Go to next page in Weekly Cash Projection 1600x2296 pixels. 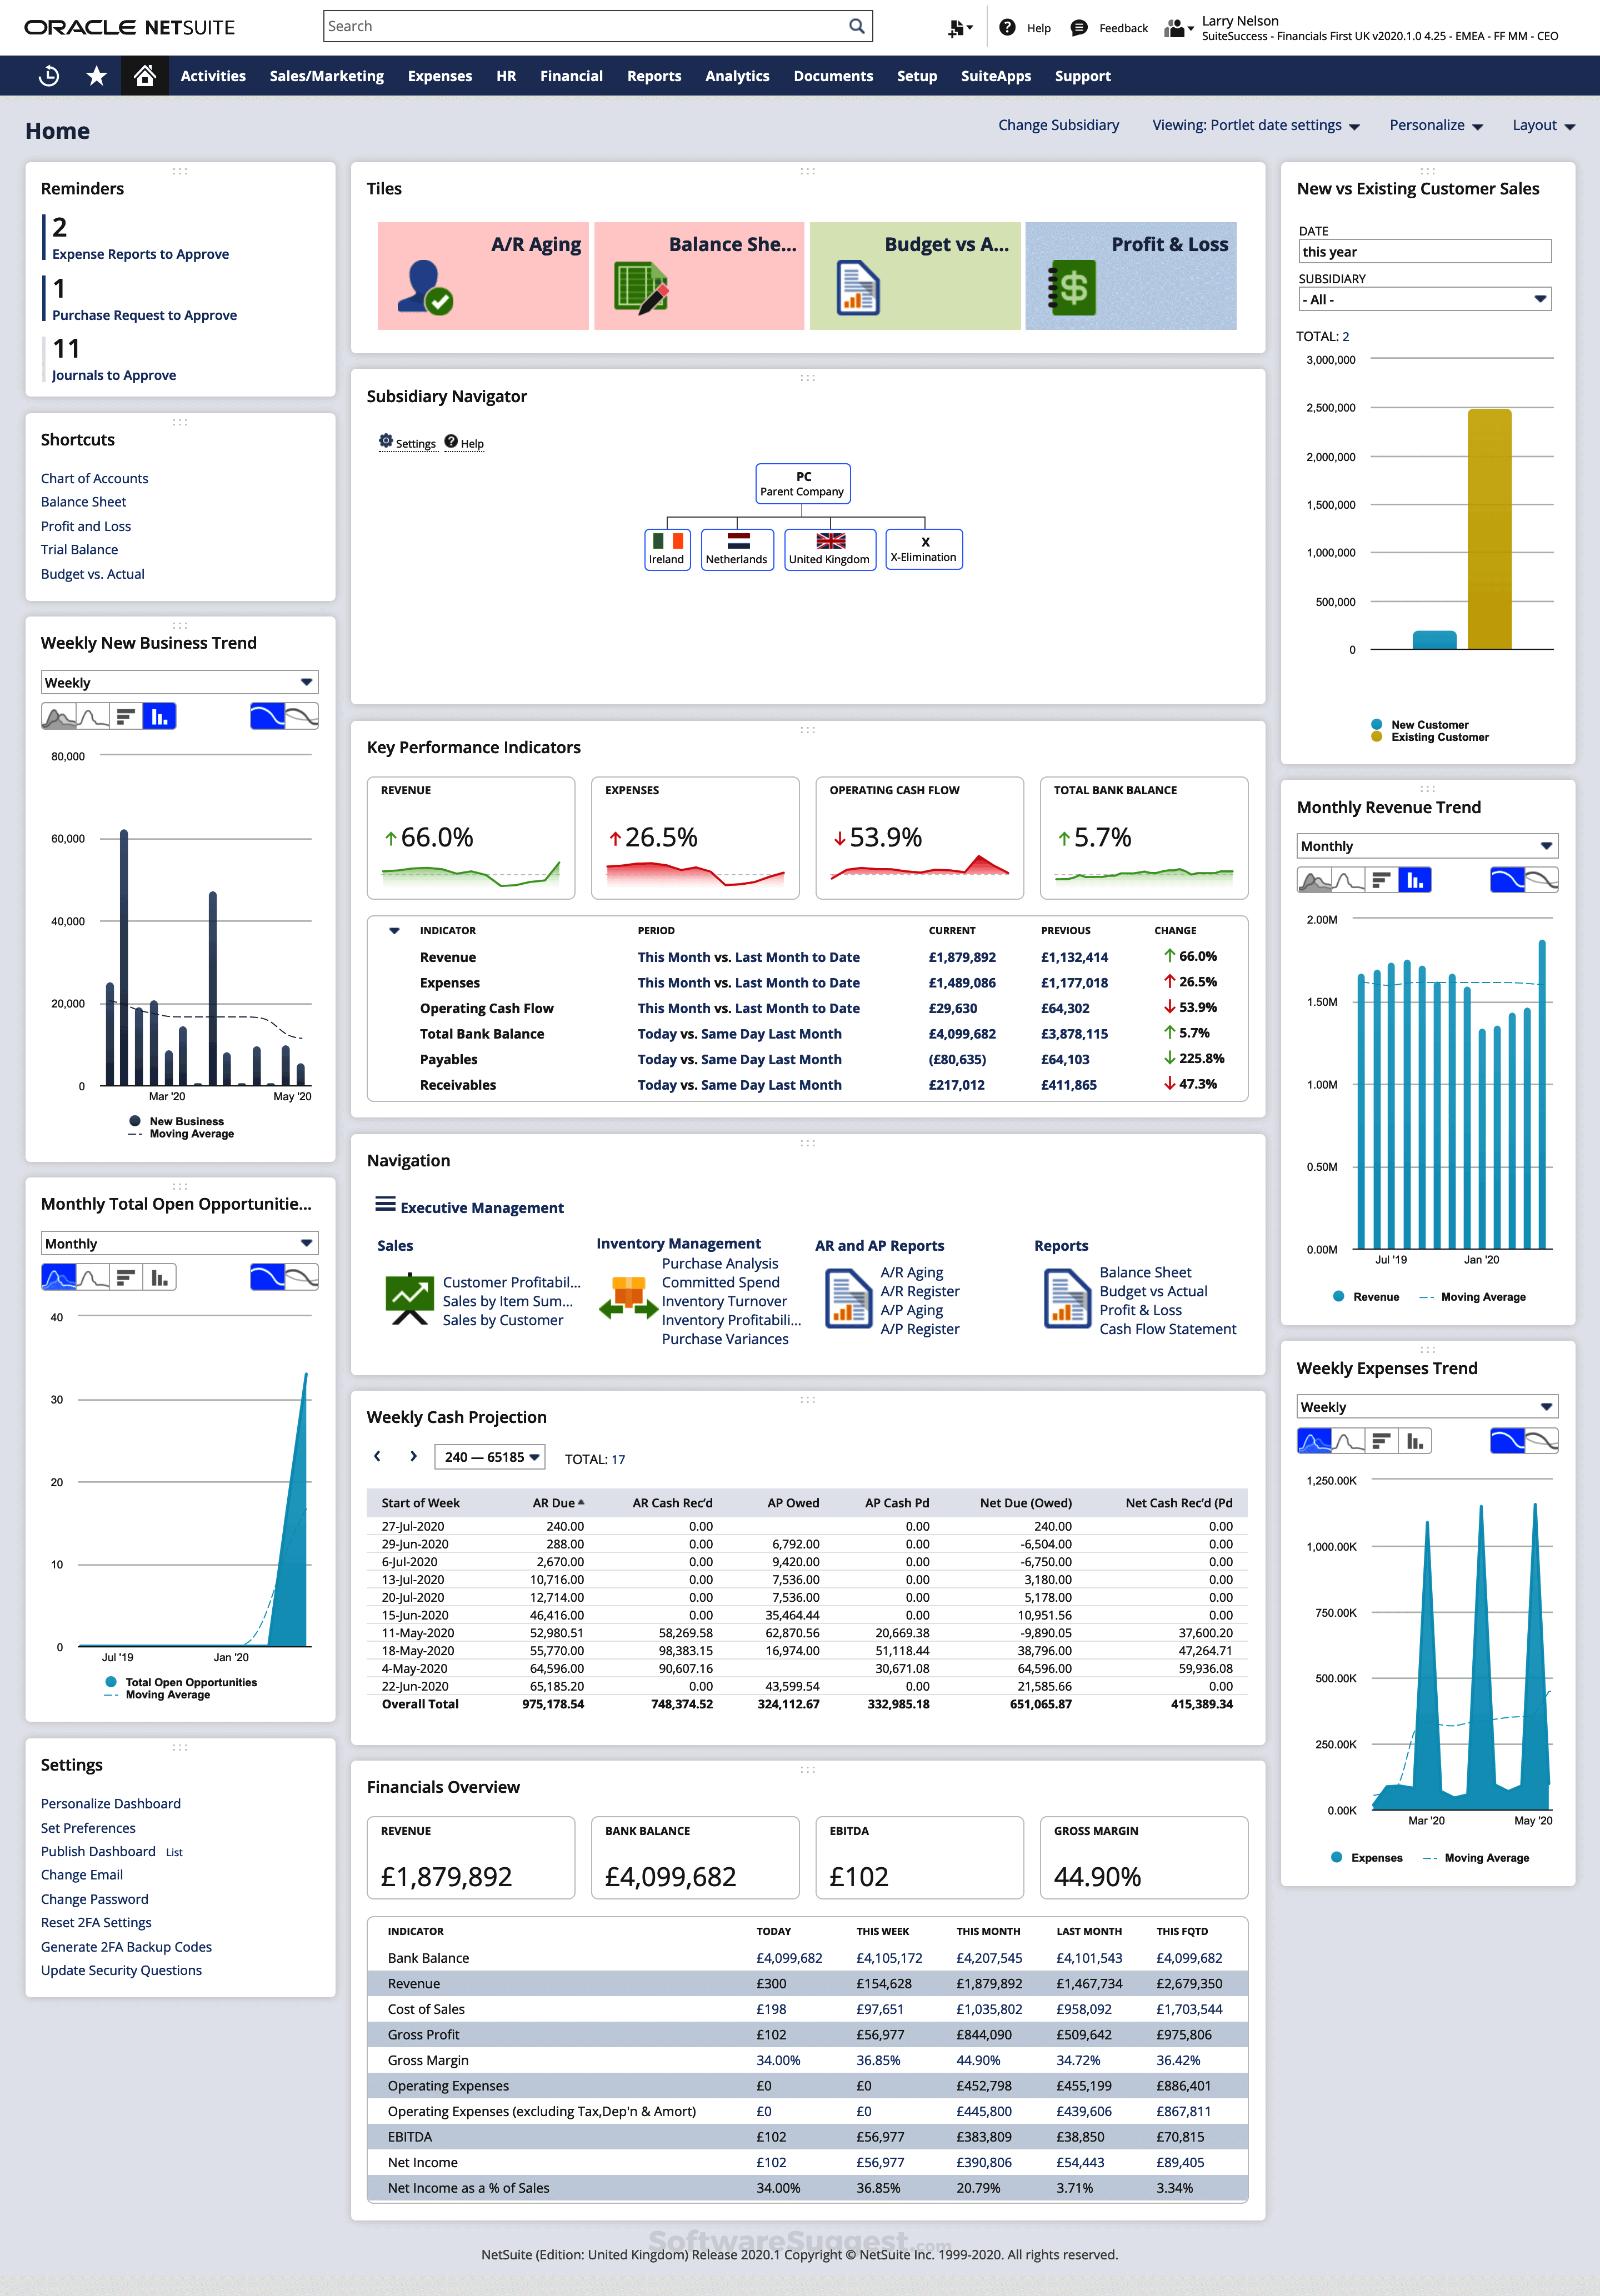coord(413,1456)
